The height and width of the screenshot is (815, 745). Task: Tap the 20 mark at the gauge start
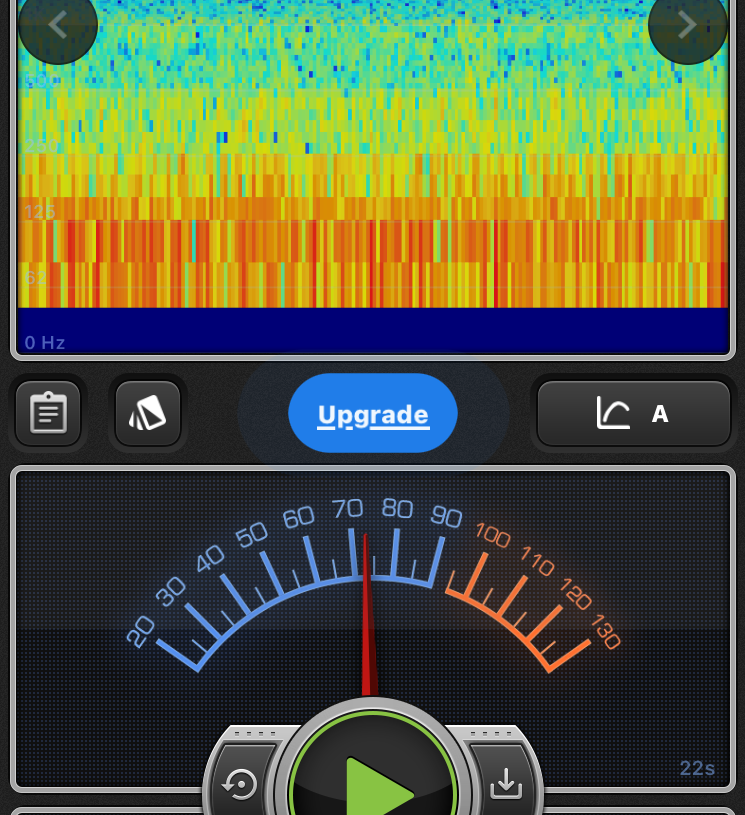click(x=141, y=630)
